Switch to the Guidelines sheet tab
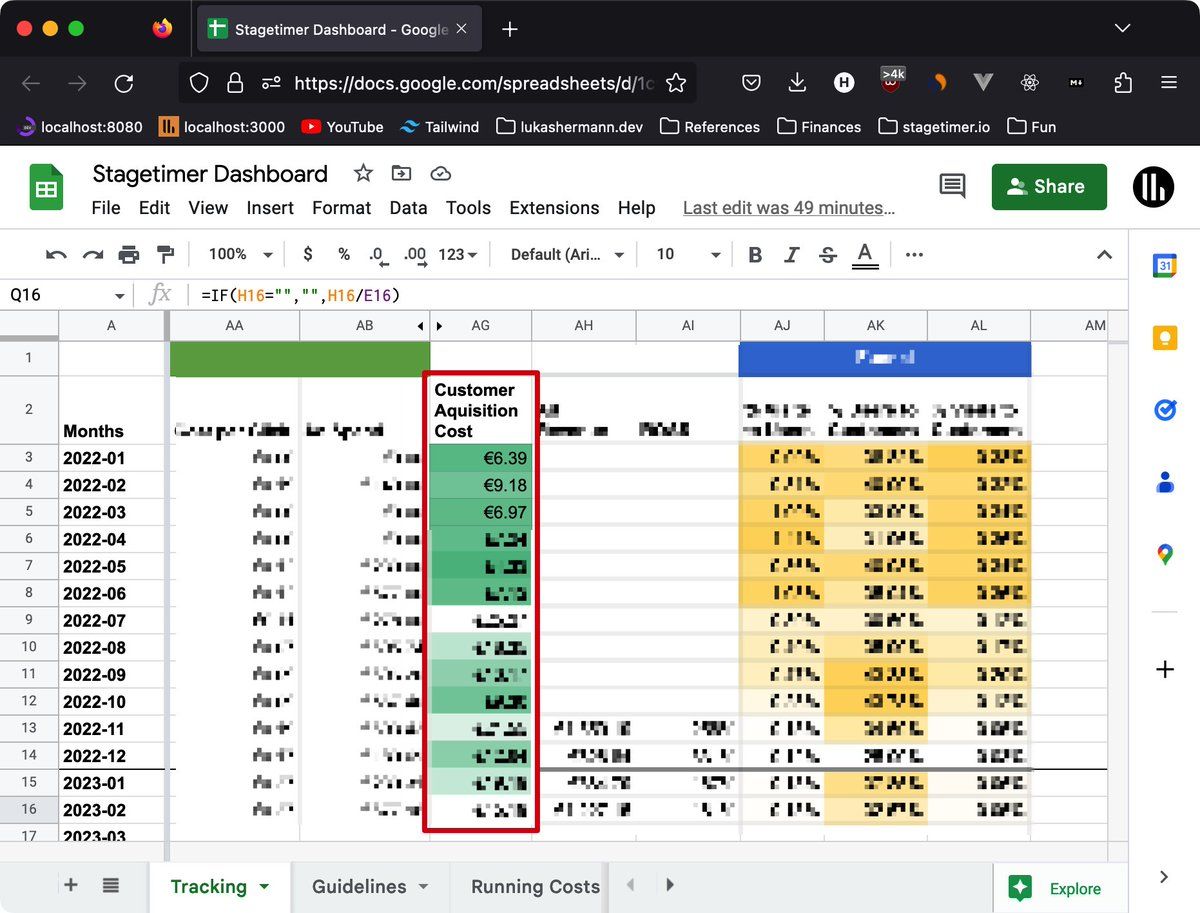This screenshot has height=913, width=1200. pyautogui.click(x=359, y=887)
